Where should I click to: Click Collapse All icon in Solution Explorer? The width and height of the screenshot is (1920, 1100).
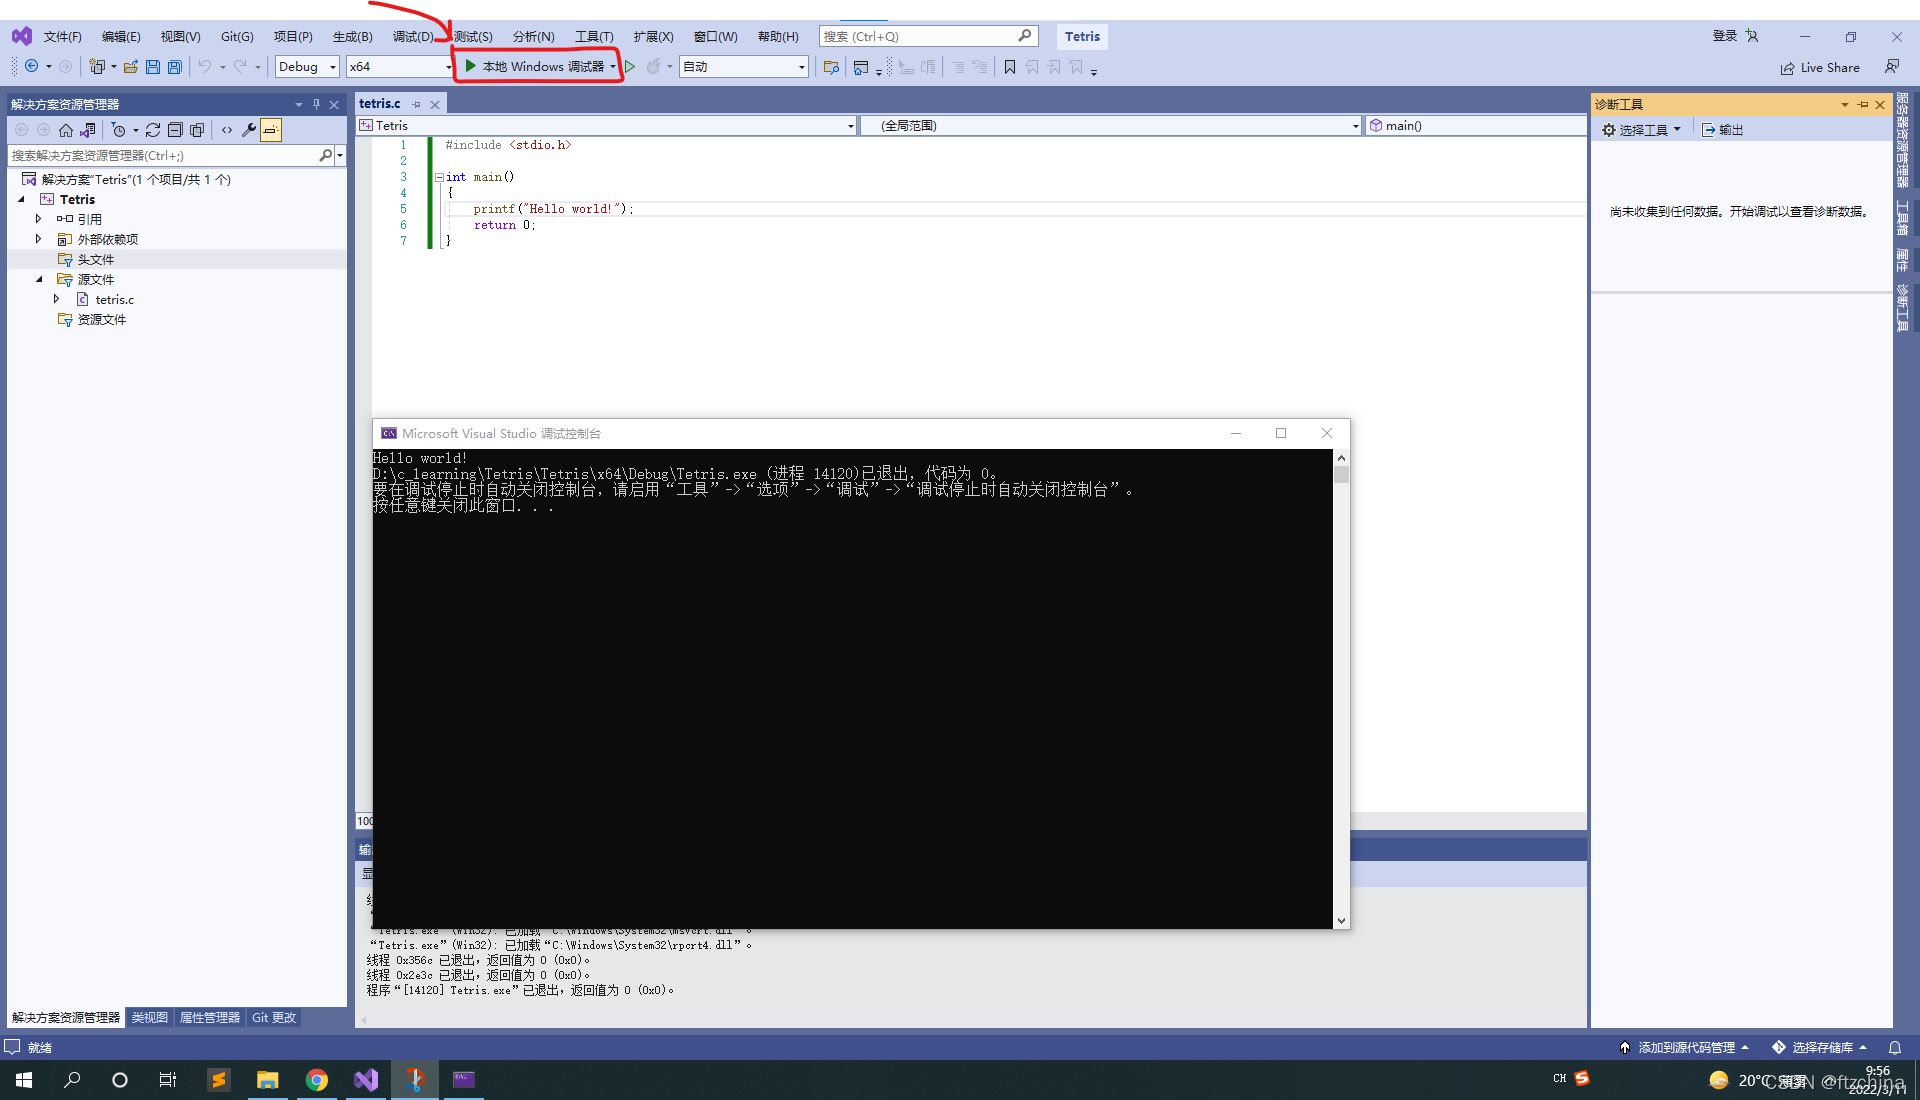175,130
